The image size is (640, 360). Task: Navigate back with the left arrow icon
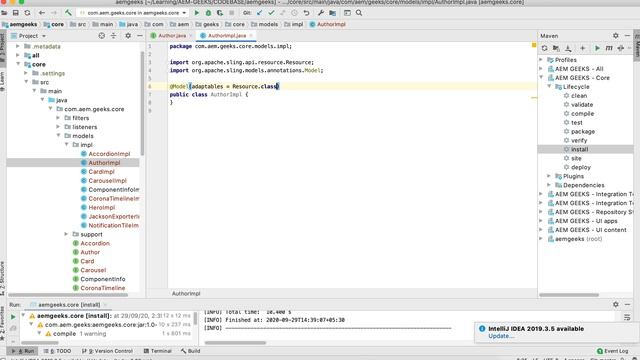42,13
